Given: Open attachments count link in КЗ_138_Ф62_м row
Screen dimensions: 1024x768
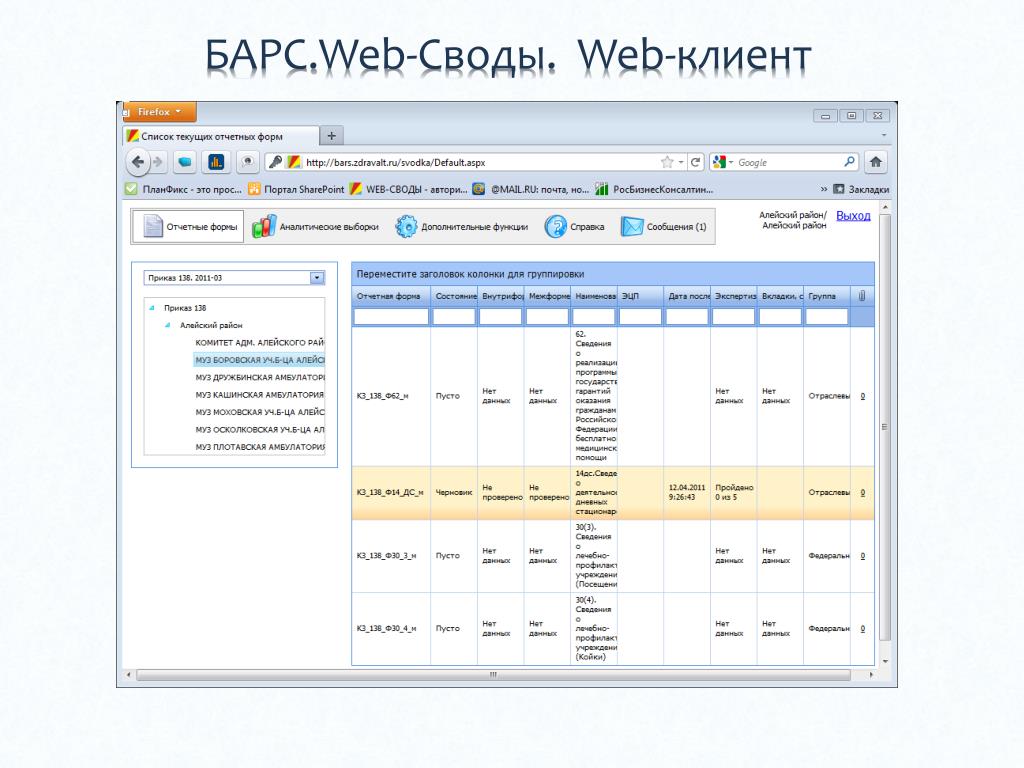Looking at the screenshot, I should (863, 396).
